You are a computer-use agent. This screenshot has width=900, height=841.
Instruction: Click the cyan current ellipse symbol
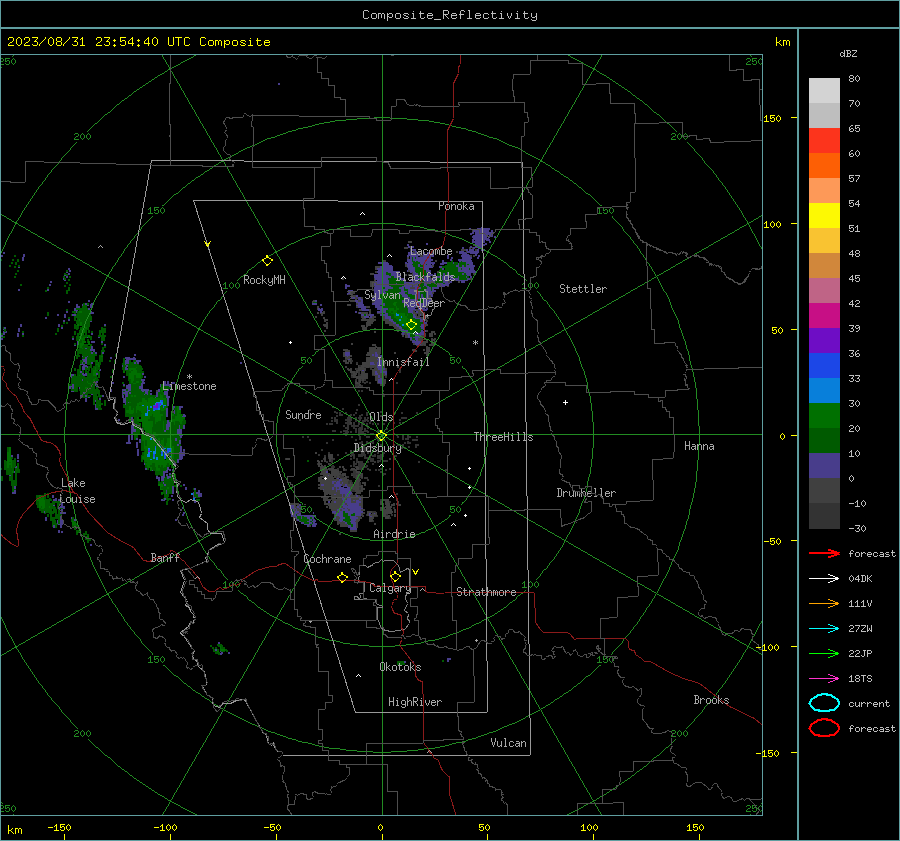point(824,703)
